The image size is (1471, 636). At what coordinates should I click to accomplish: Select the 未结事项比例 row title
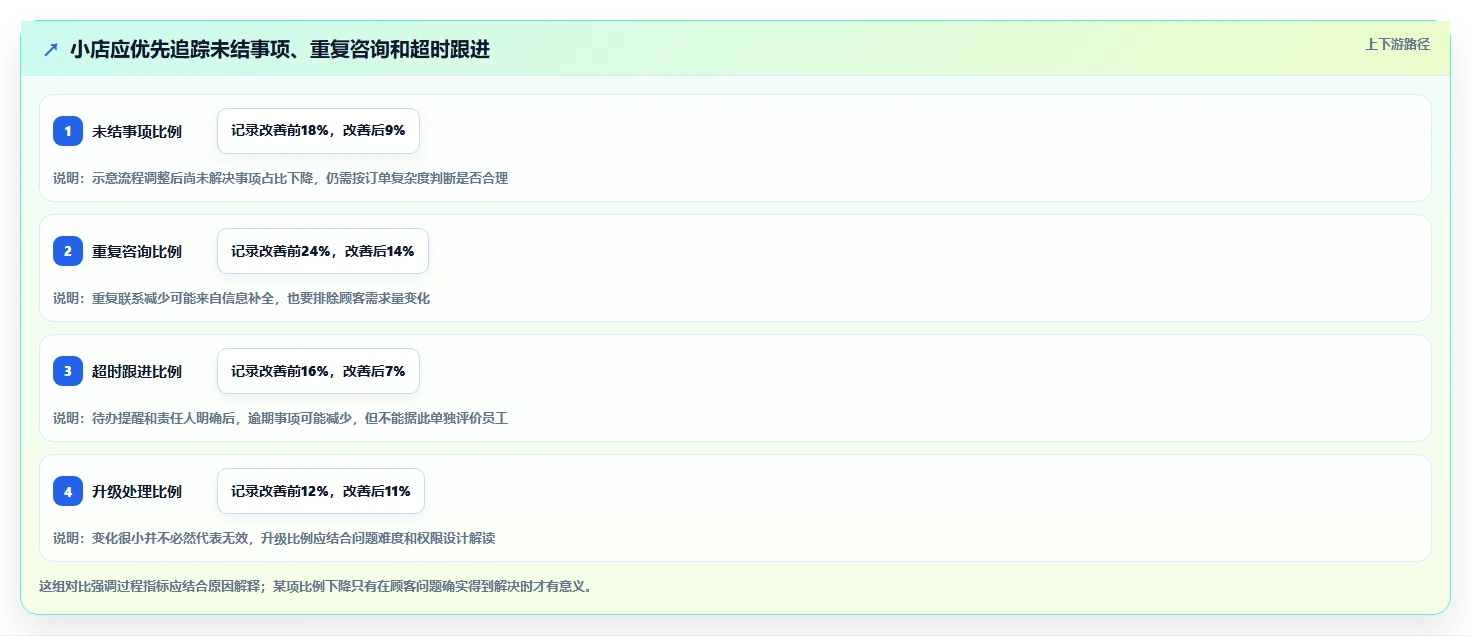pos(137,131)
